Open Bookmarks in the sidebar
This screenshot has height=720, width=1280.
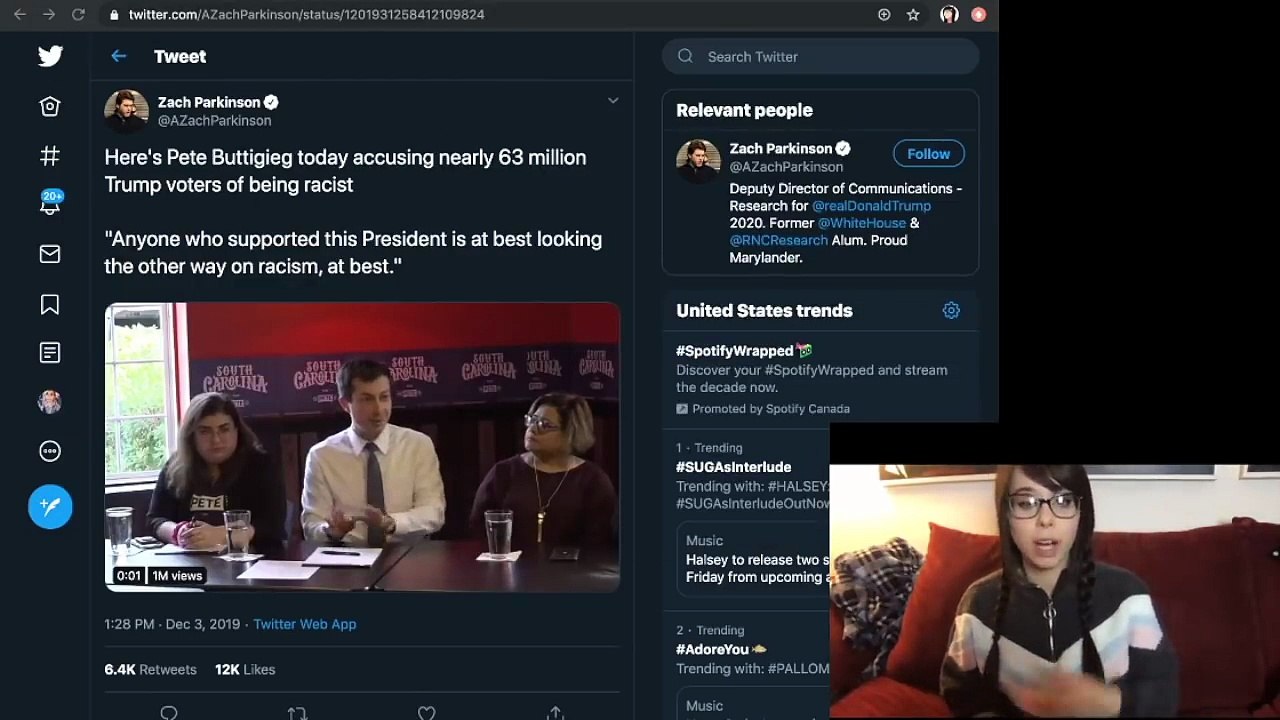click(50, 305)
